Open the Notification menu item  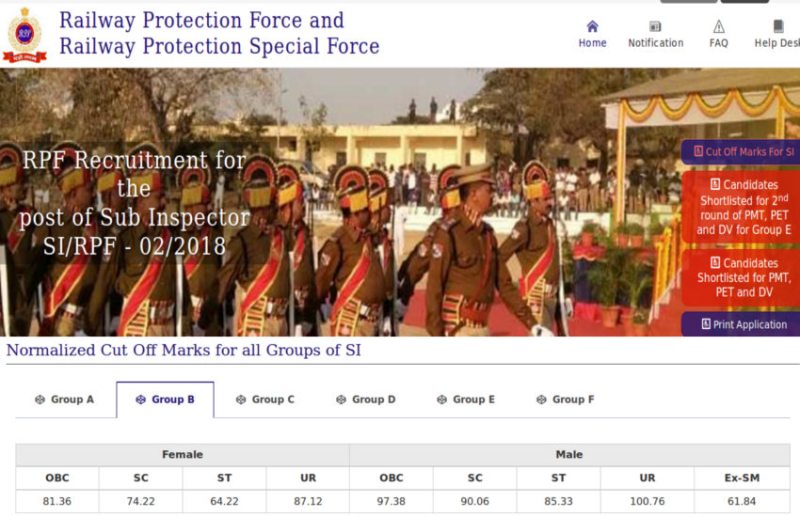(656, 34)
